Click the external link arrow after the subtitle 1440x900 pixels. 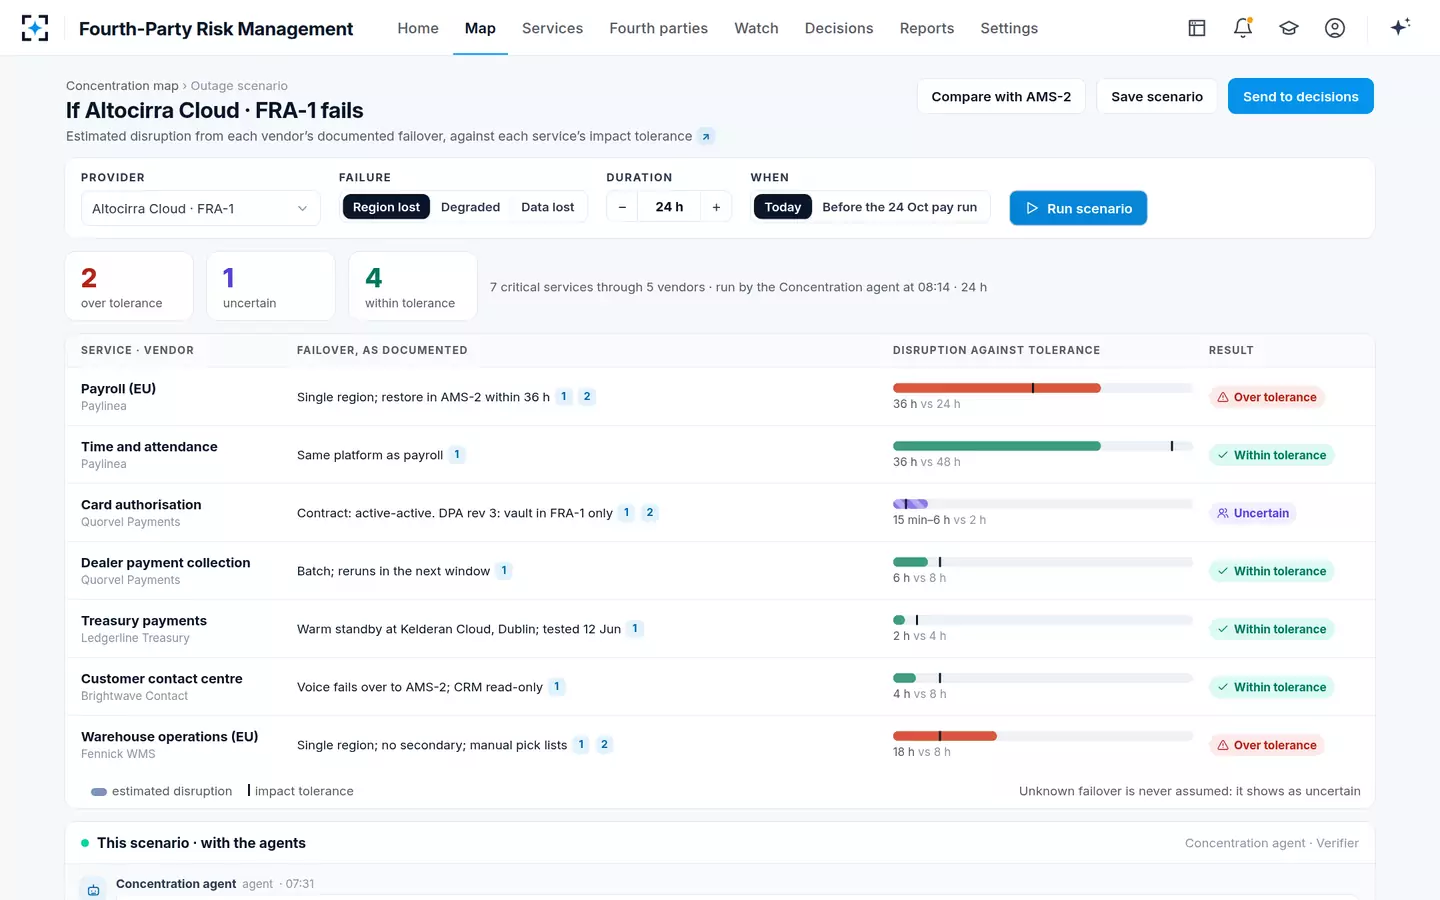click(706, 136)
